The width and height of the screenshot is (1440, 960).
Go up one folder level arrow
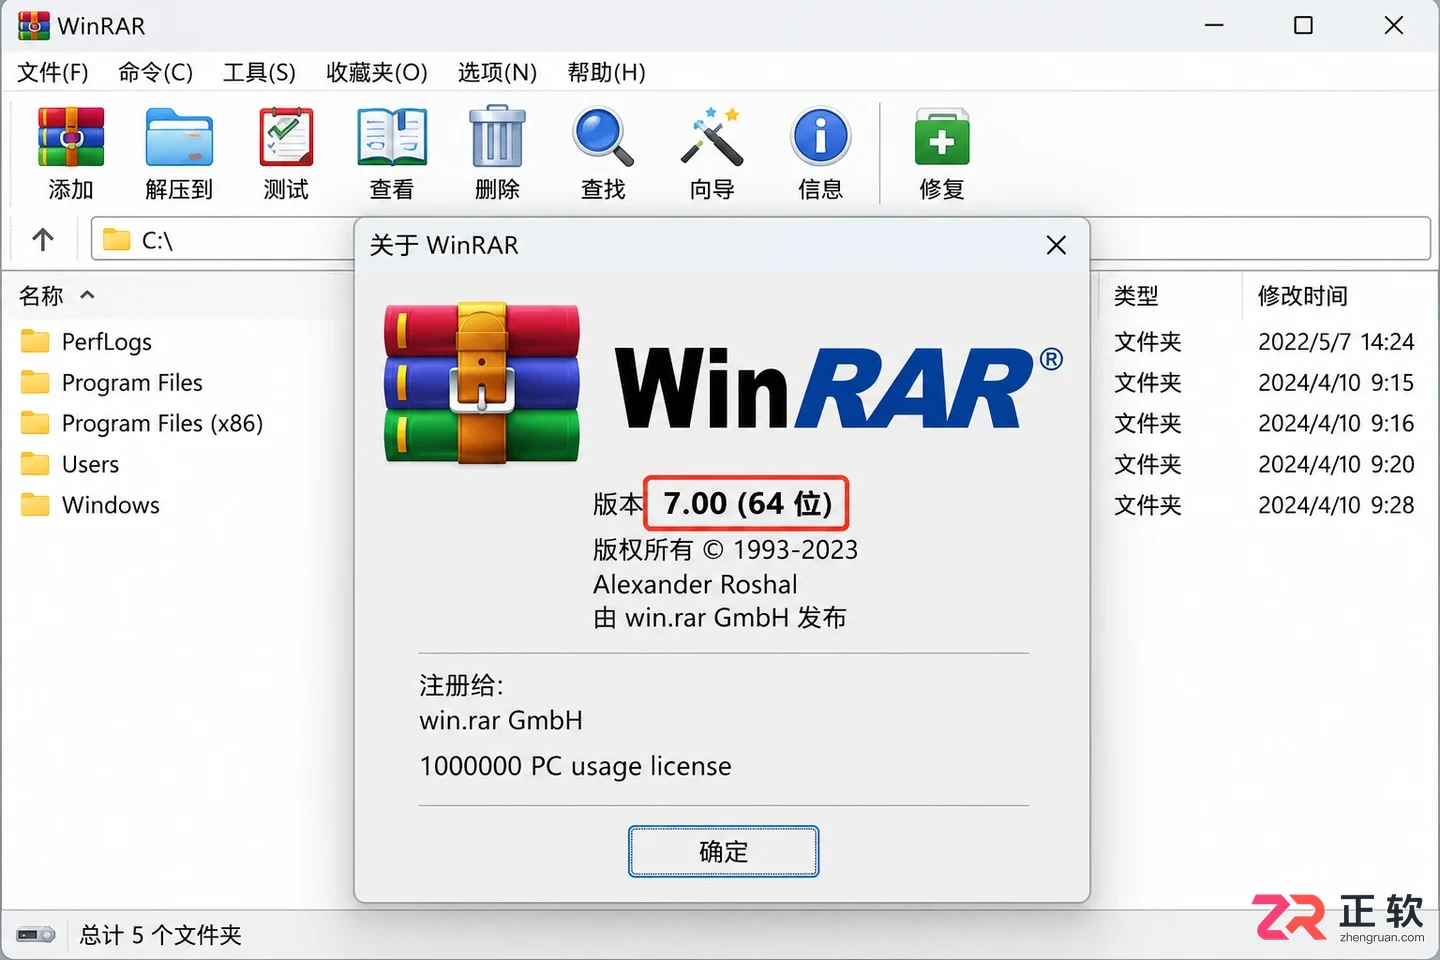point(43,240)
